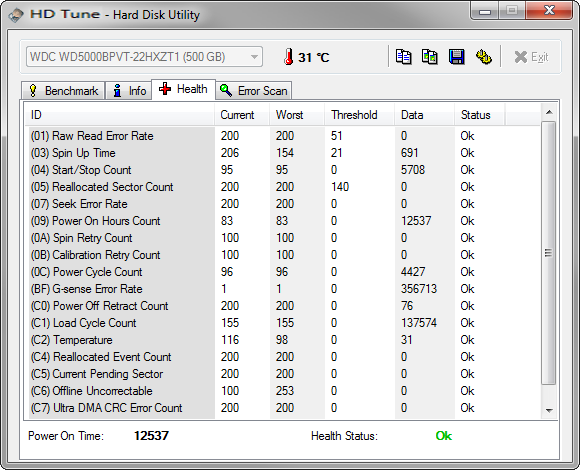This screenshot has width=580, height=470.
Task: Select the Health tab
Action: click(183, 89)
